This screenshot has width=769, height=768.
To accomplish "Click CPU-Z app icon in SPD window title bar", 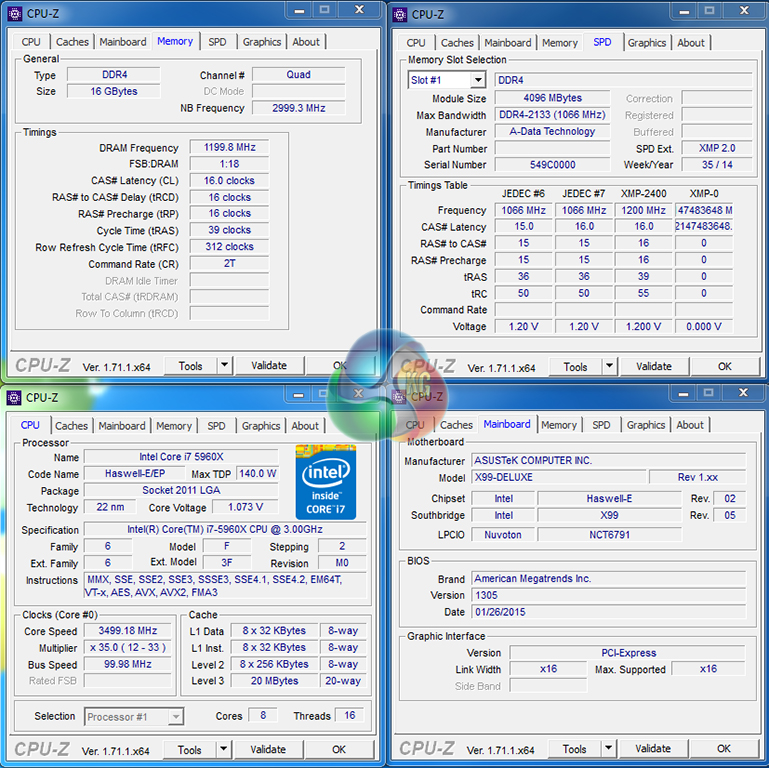I will pyautogui.click(x=400, y=14).
